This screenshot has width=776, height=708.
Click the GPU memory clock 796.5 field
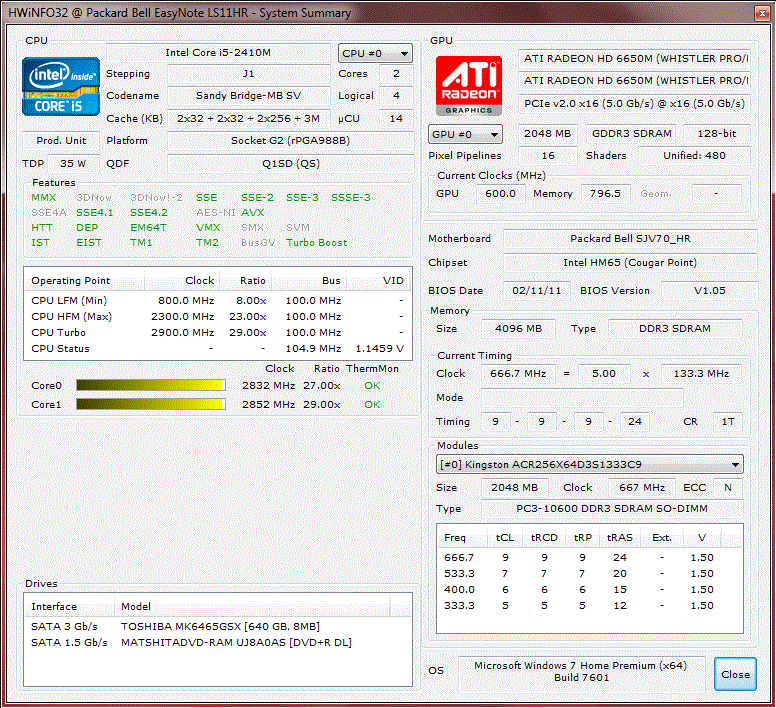click(605, 193)
